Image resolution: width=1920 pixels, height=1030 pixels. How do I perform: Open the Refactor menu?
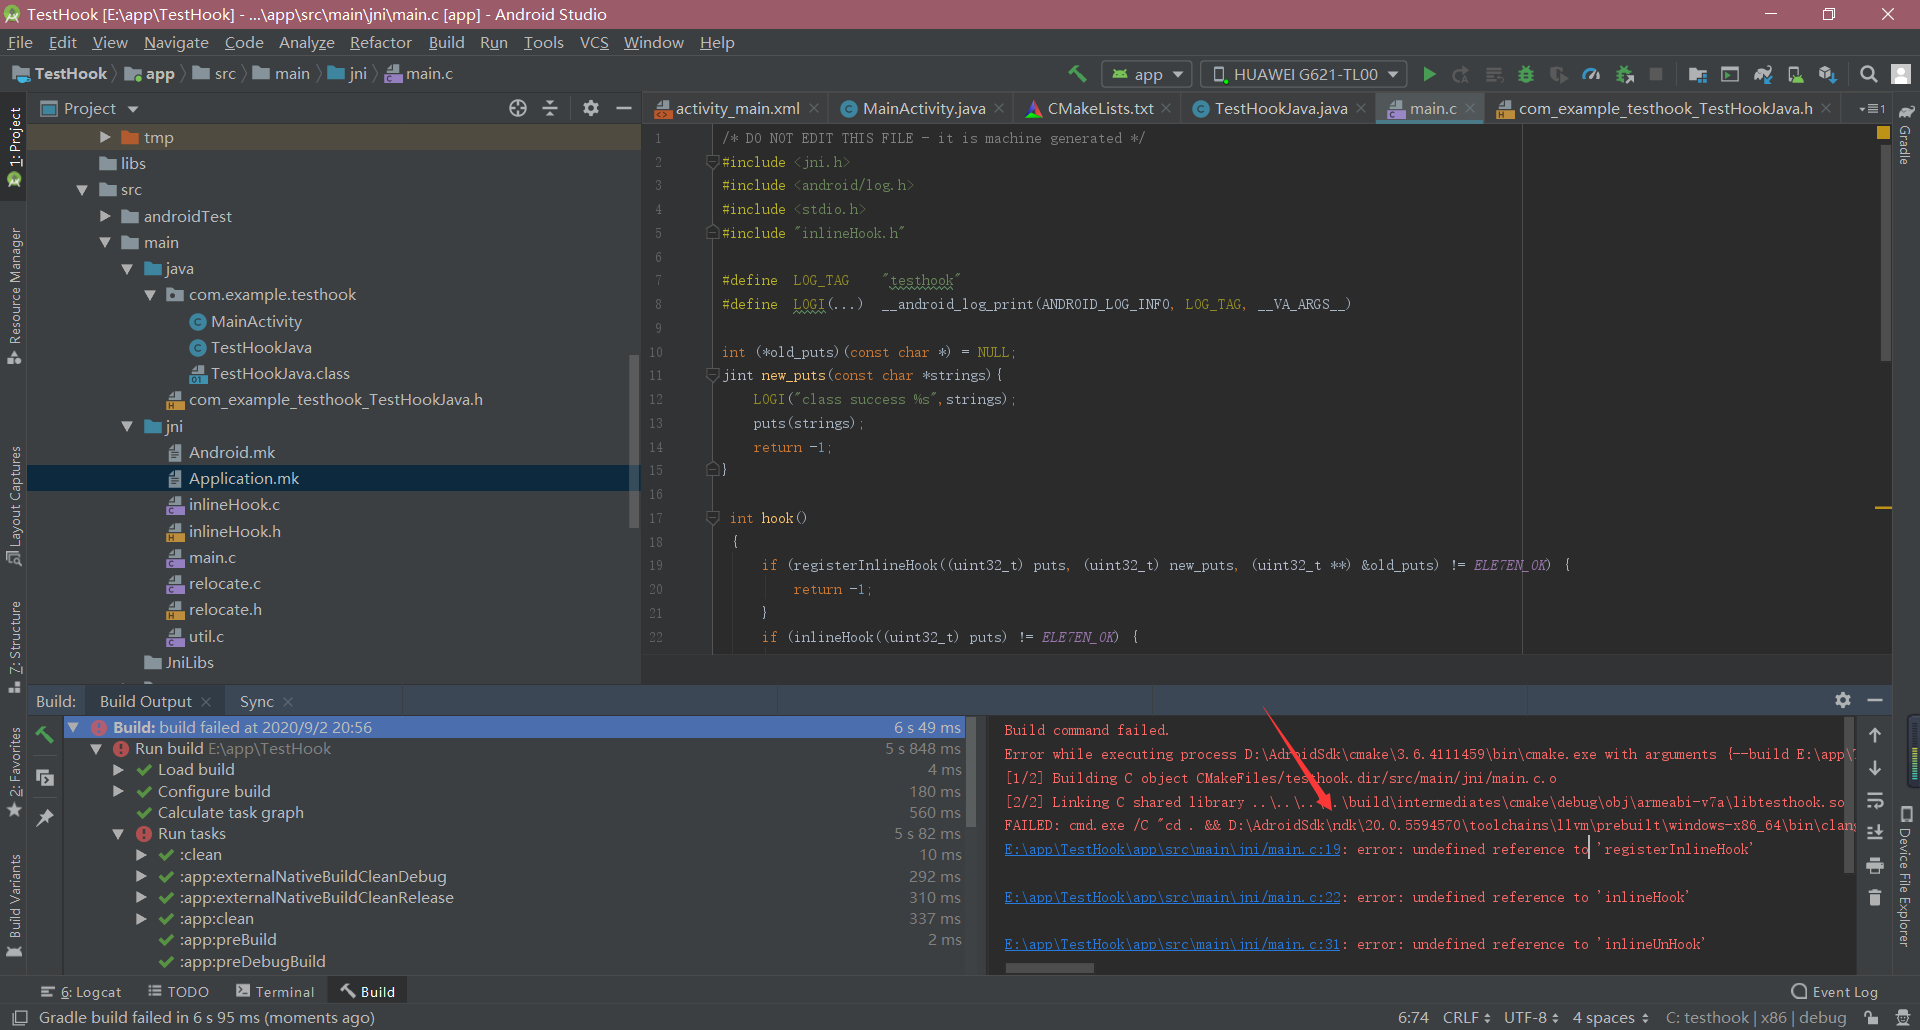[x=380, y=42]
